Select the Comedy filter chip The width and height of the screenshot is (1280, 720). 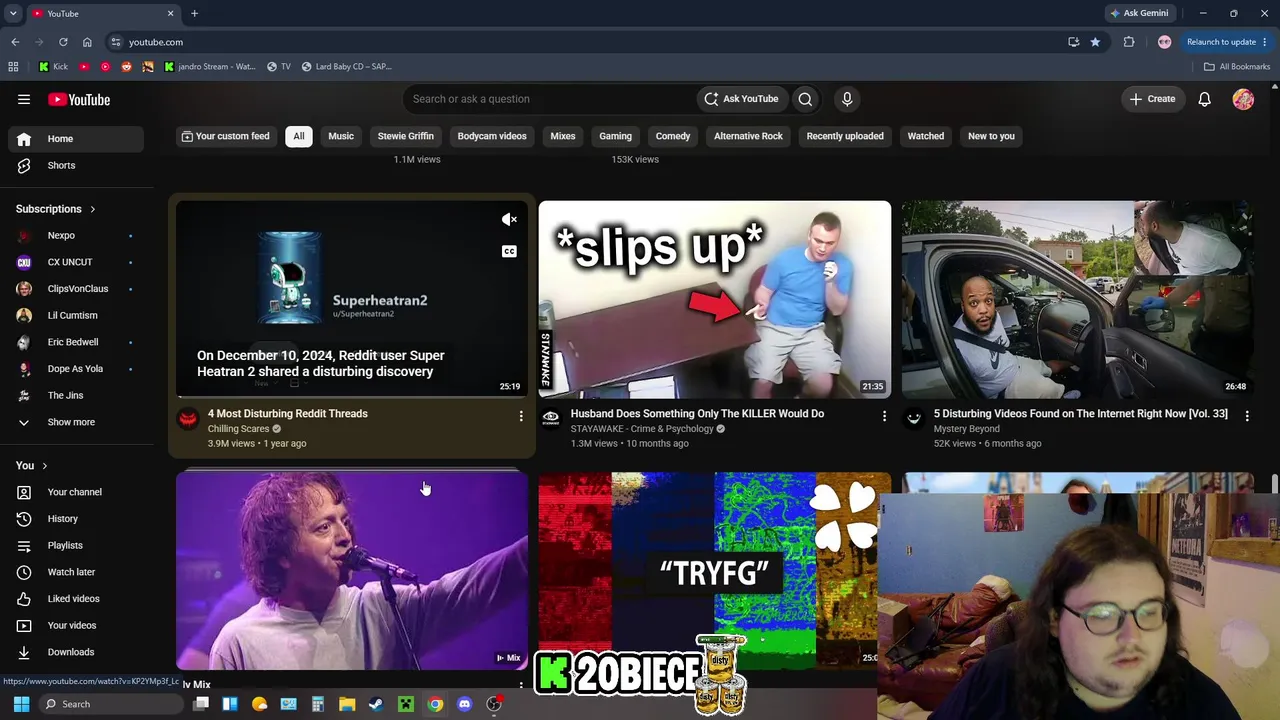coord(673,136)
